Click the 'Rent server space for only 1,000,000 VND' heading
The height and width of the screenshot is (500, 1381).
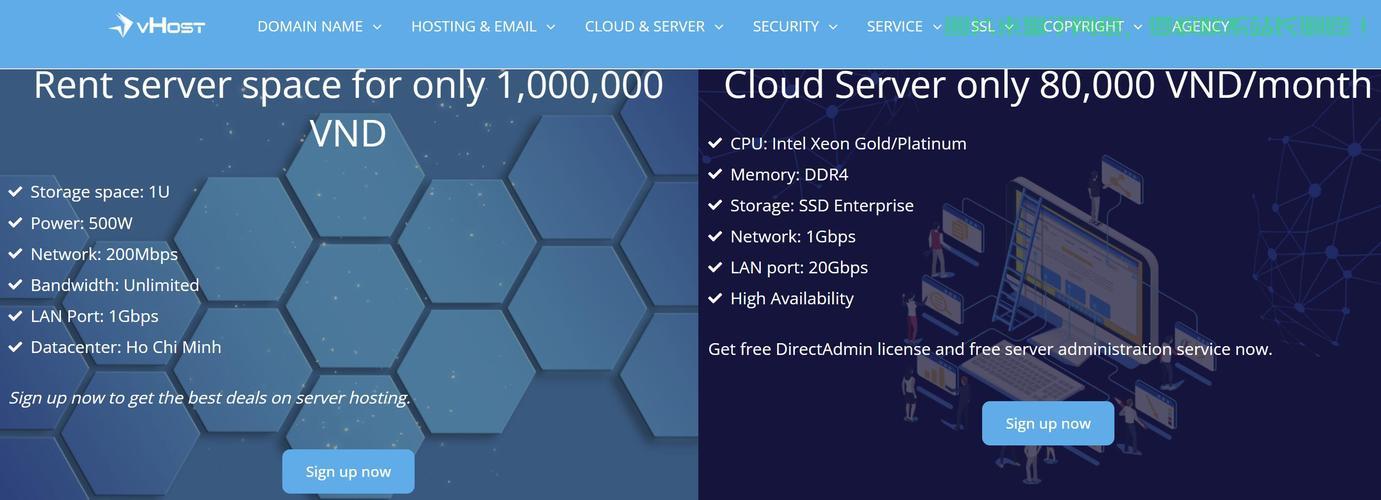(348, 109)
